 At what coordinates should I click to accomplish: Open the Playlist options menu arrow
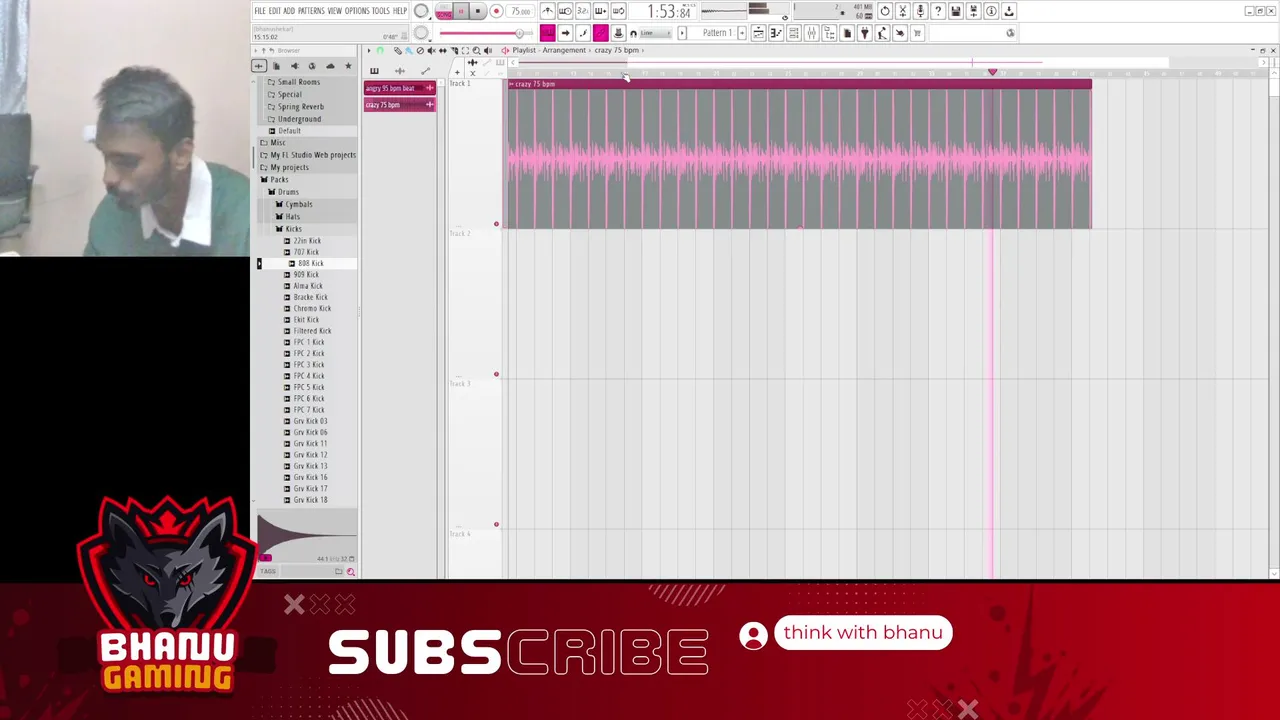point(369,50)
